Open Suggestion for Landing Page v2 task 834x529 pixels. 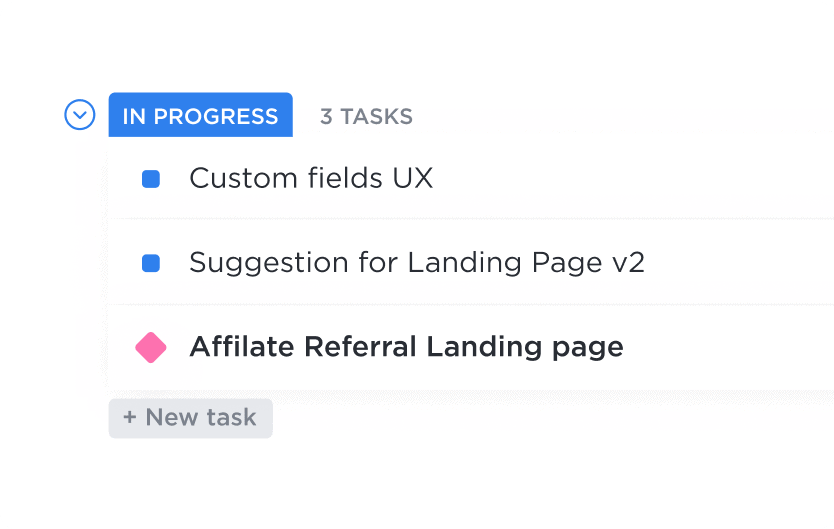pos(416,263)
